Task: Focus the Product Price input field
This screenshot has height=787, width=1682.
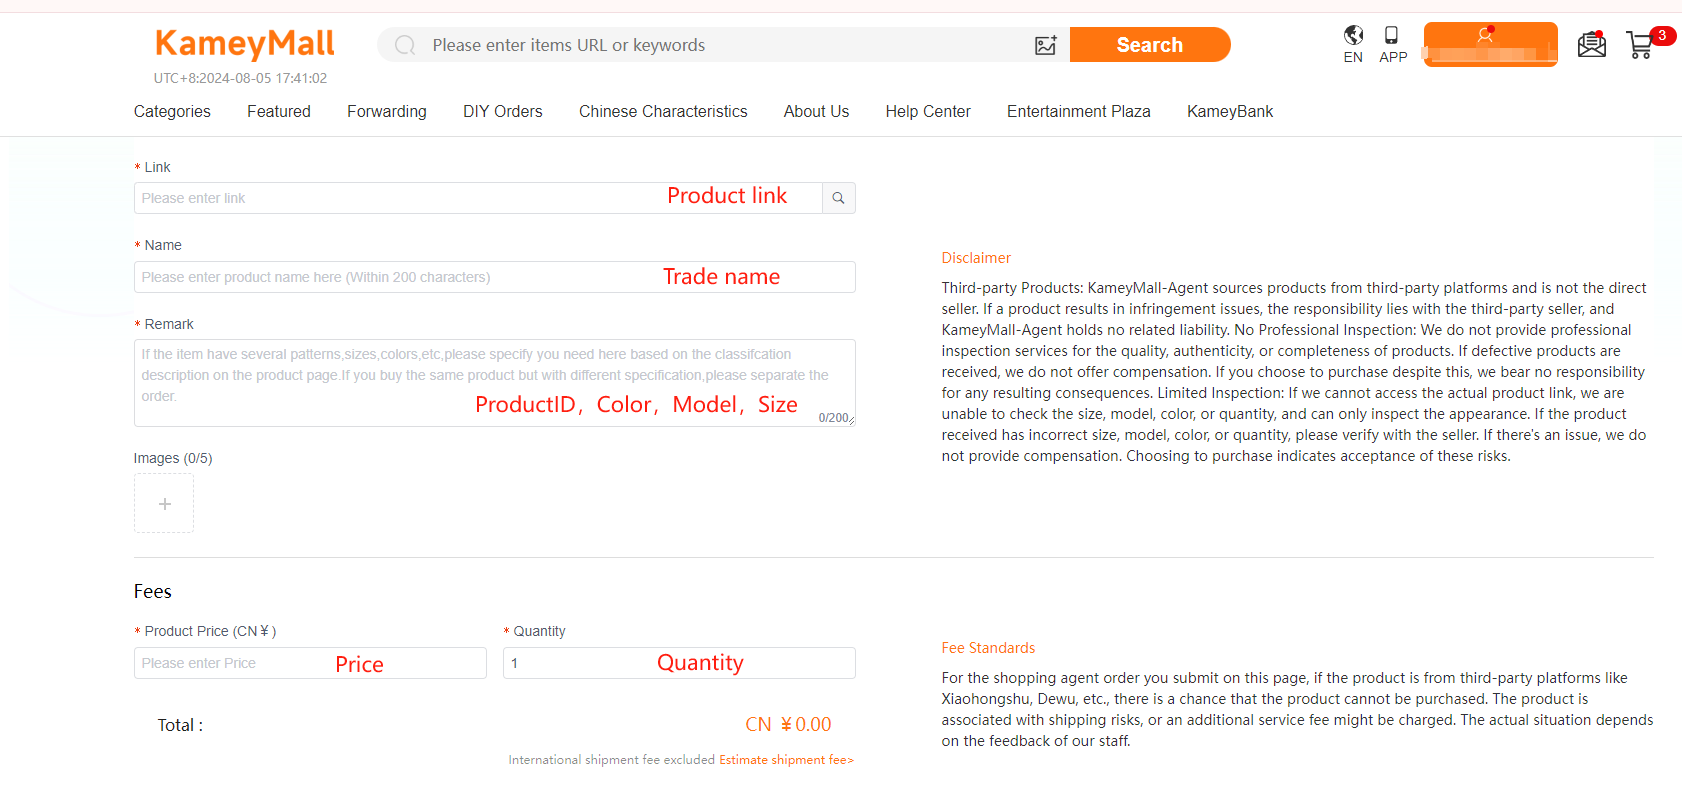Action: pos(310,663)
